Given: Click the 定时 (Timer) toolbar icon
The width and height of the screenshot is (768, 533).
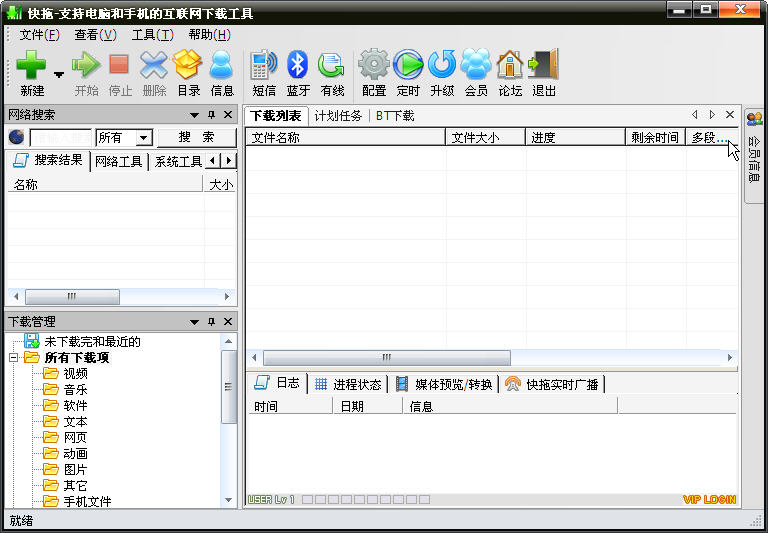Looking at the screenshot, I should pos(408,66).
